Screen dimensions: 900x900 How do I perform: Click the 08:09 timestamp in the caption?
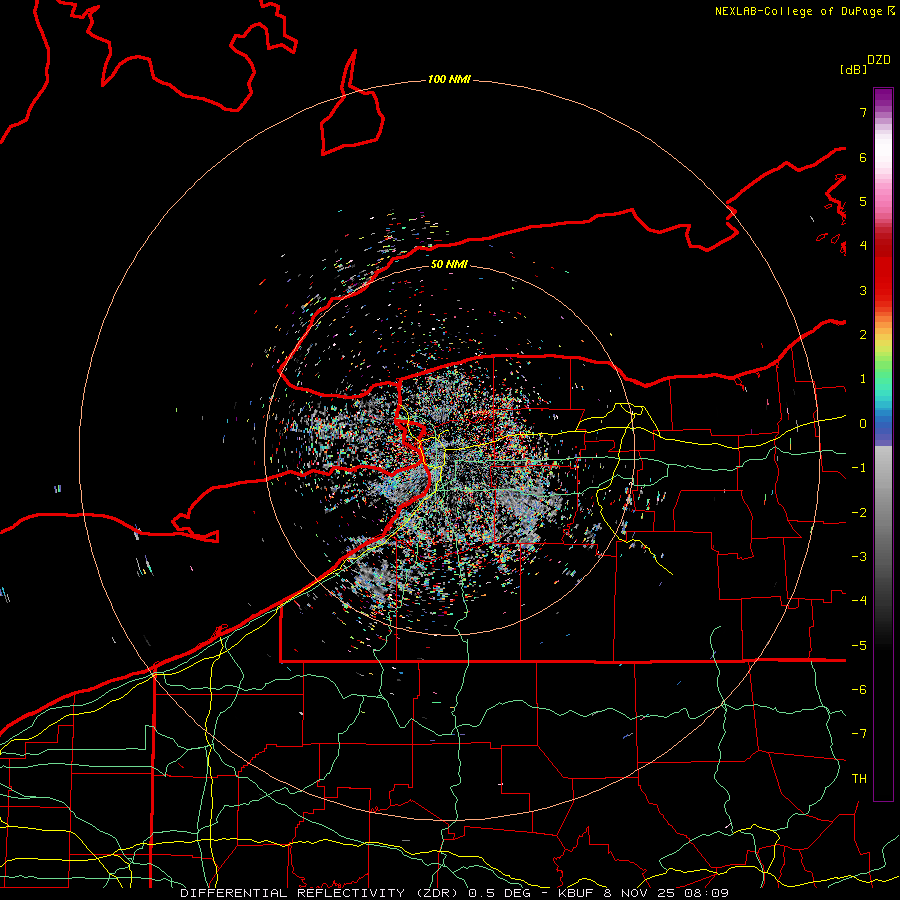pos(707,893)
